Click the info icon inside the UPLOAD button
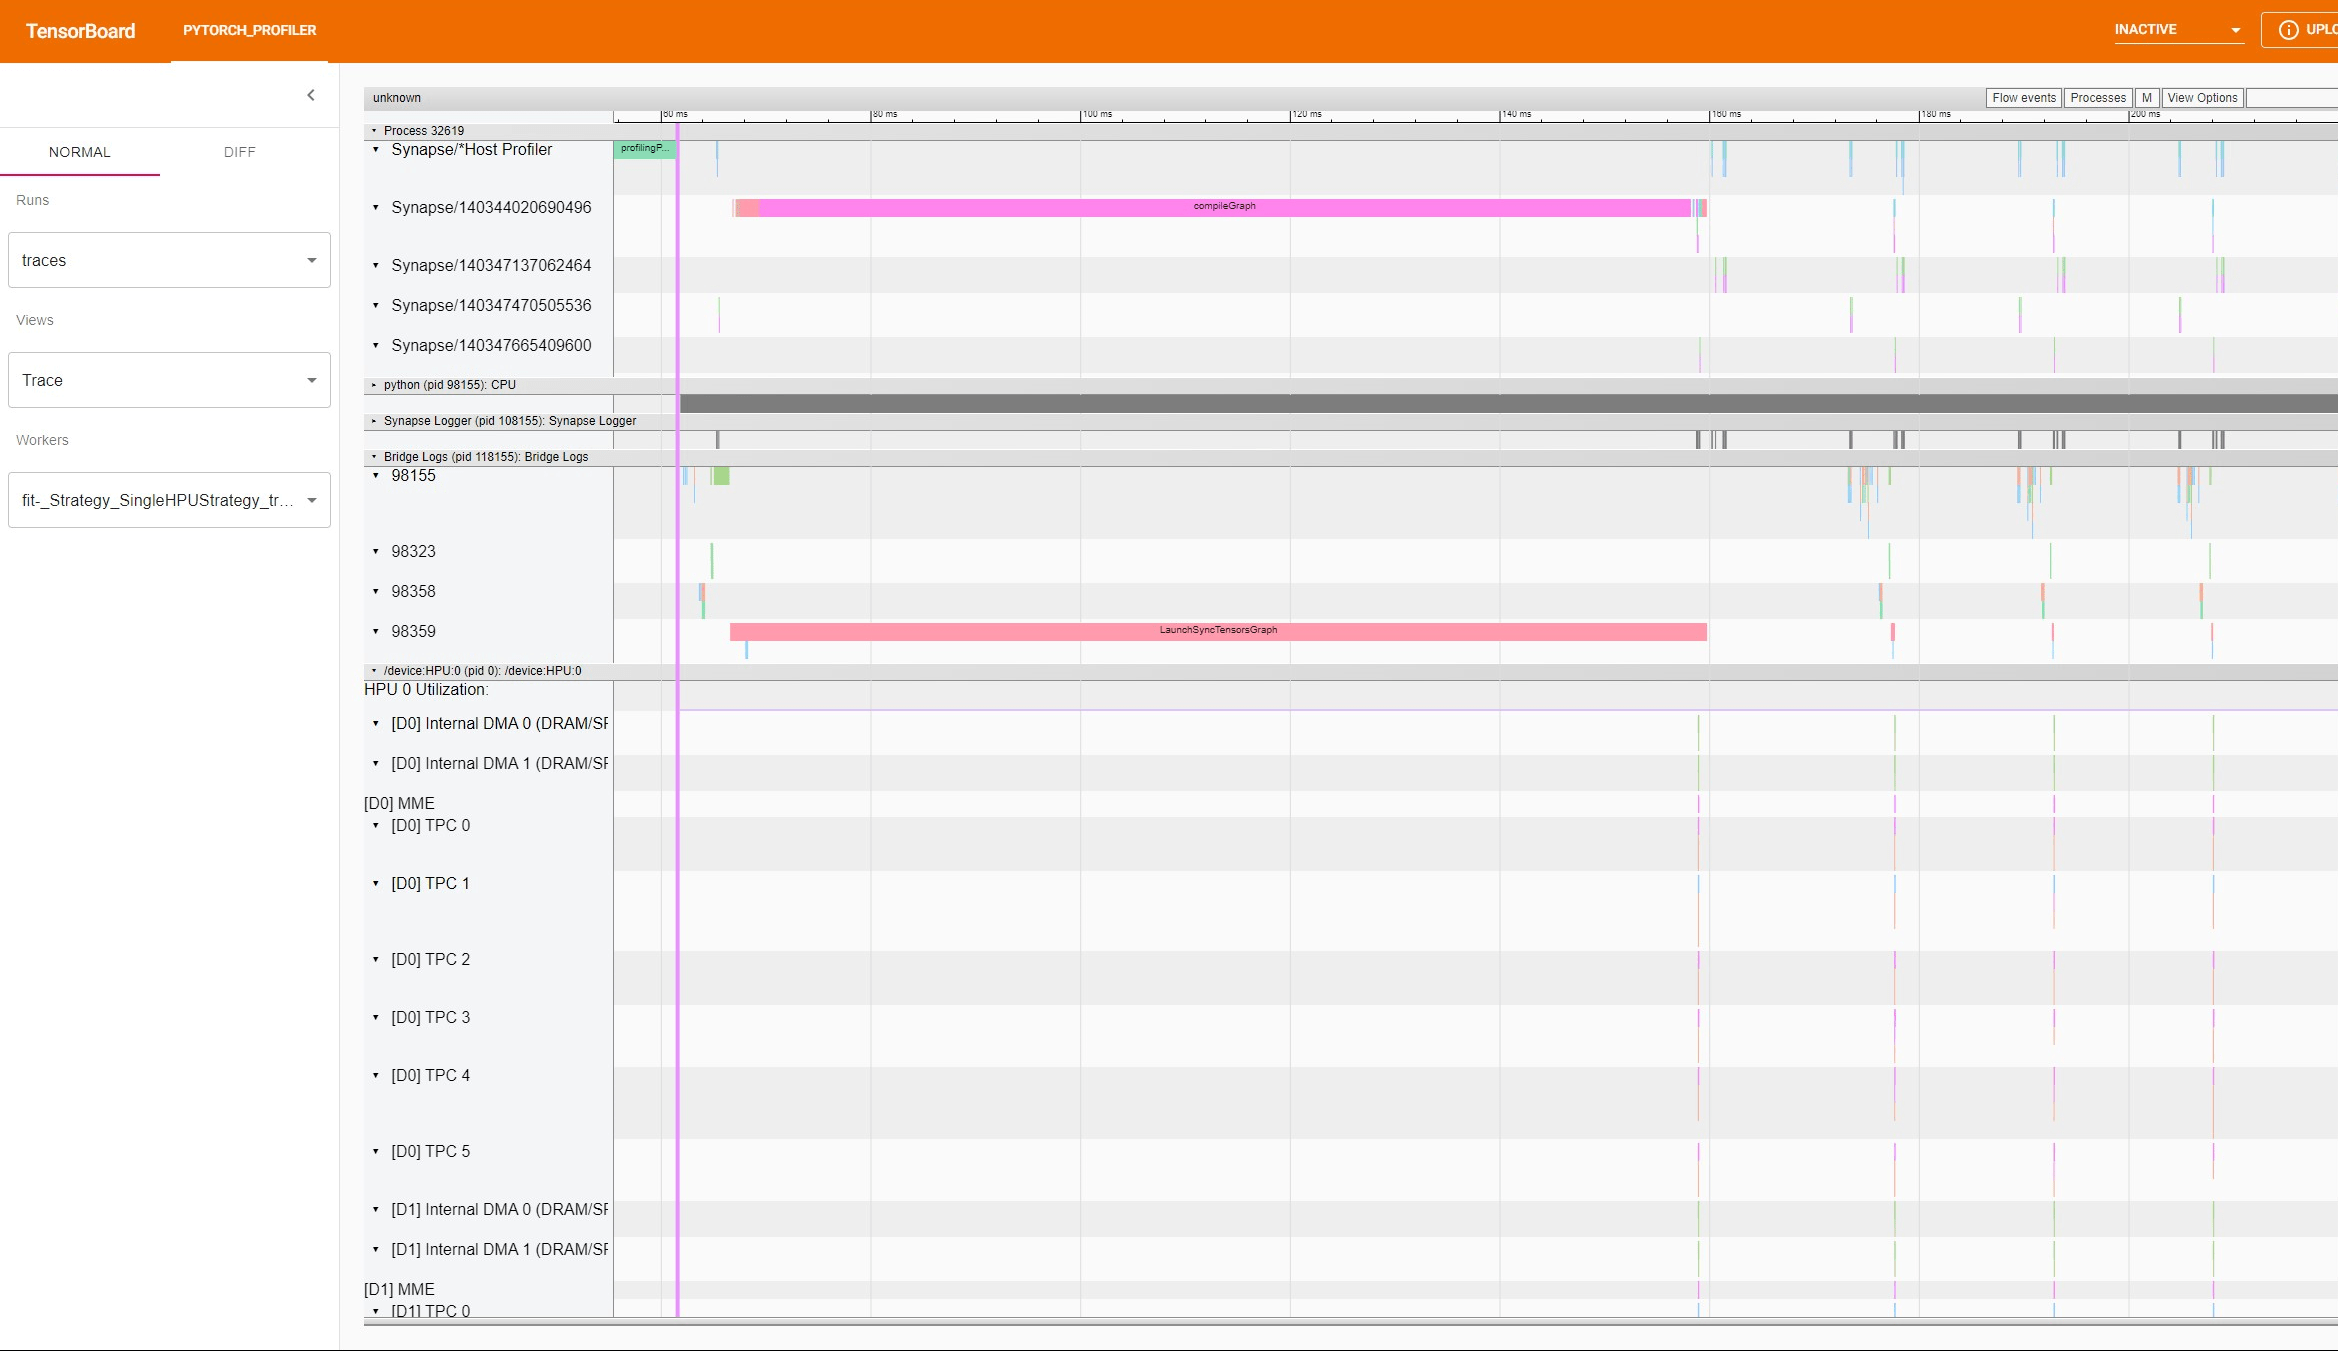The height and width of the screenshot is (1351, 2338). tap(2289, 30)
